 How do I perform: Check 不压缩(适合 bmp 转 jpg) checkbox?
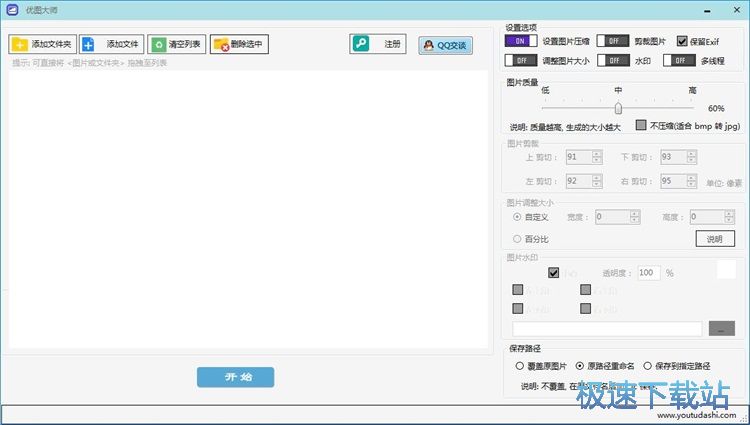coord(641,125)
